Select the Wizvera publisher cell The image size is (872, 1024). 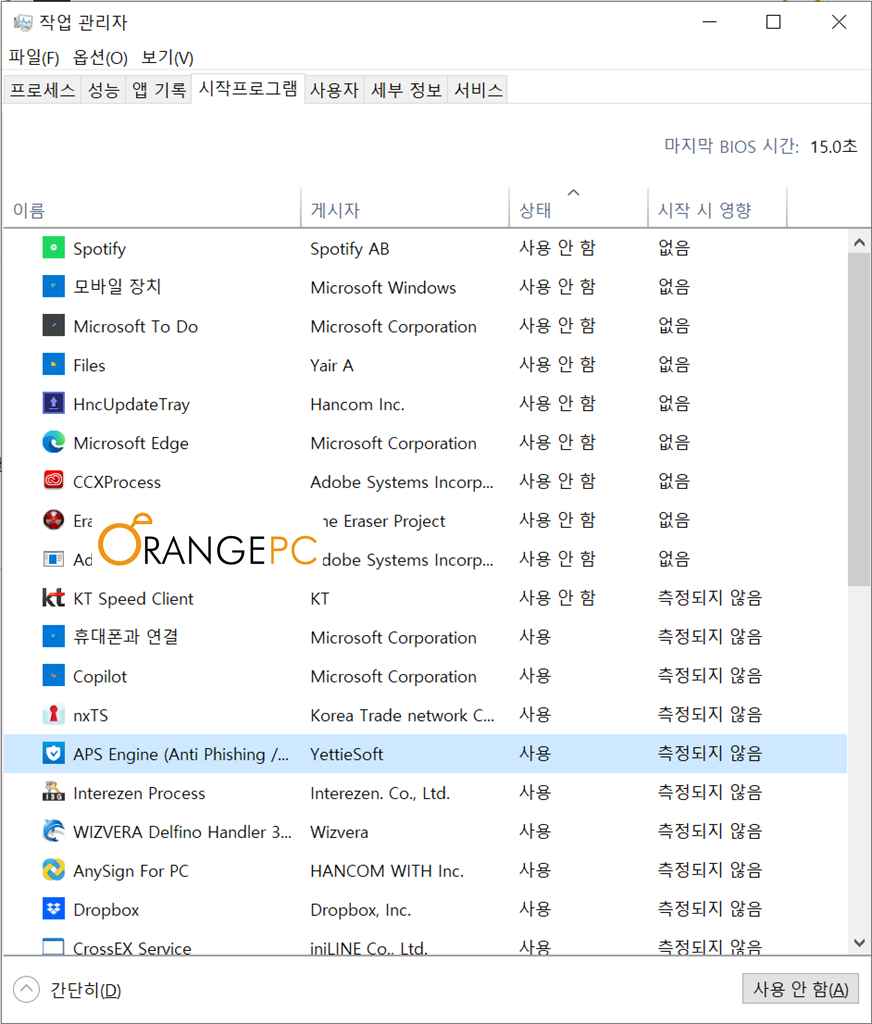[x=339, y=832]
